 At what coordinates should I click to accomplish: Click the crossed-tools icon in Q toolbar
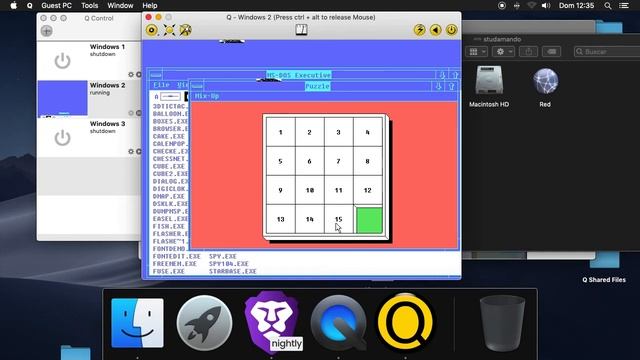pyautogui.click(x=185, y=30)
